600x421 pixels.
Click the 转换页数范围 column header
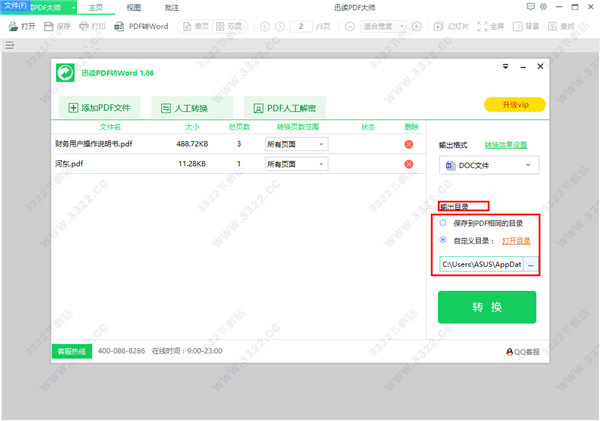[x=298, y=127]
